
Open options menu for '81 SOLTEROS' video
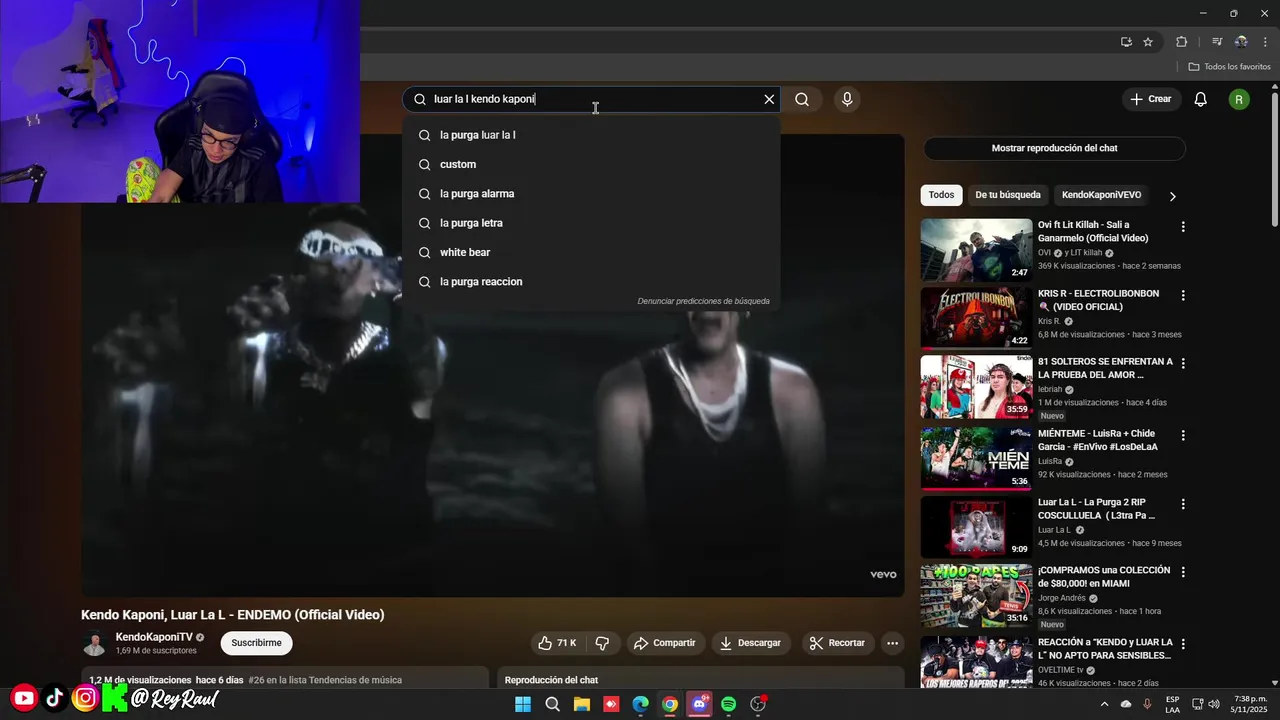(x=1183, y=364)
